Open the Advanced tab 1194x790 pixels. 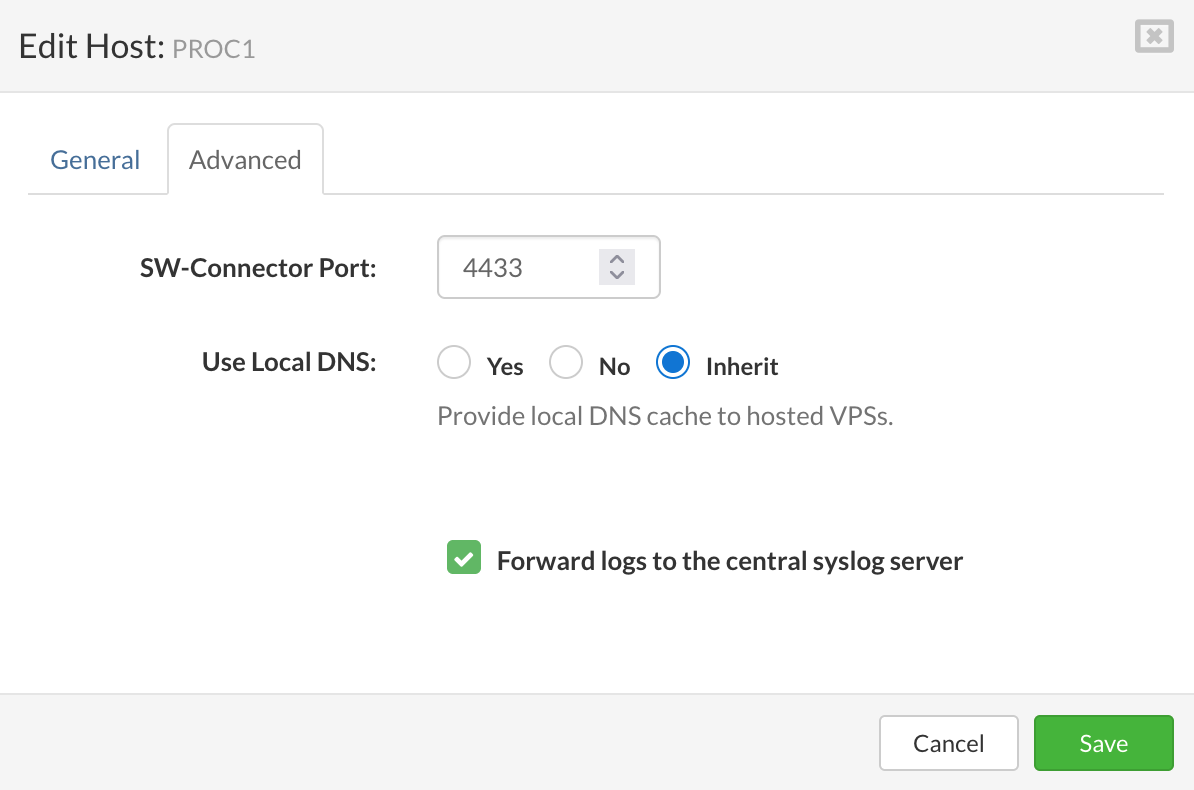pyautogui.click(x=244, y=159)
